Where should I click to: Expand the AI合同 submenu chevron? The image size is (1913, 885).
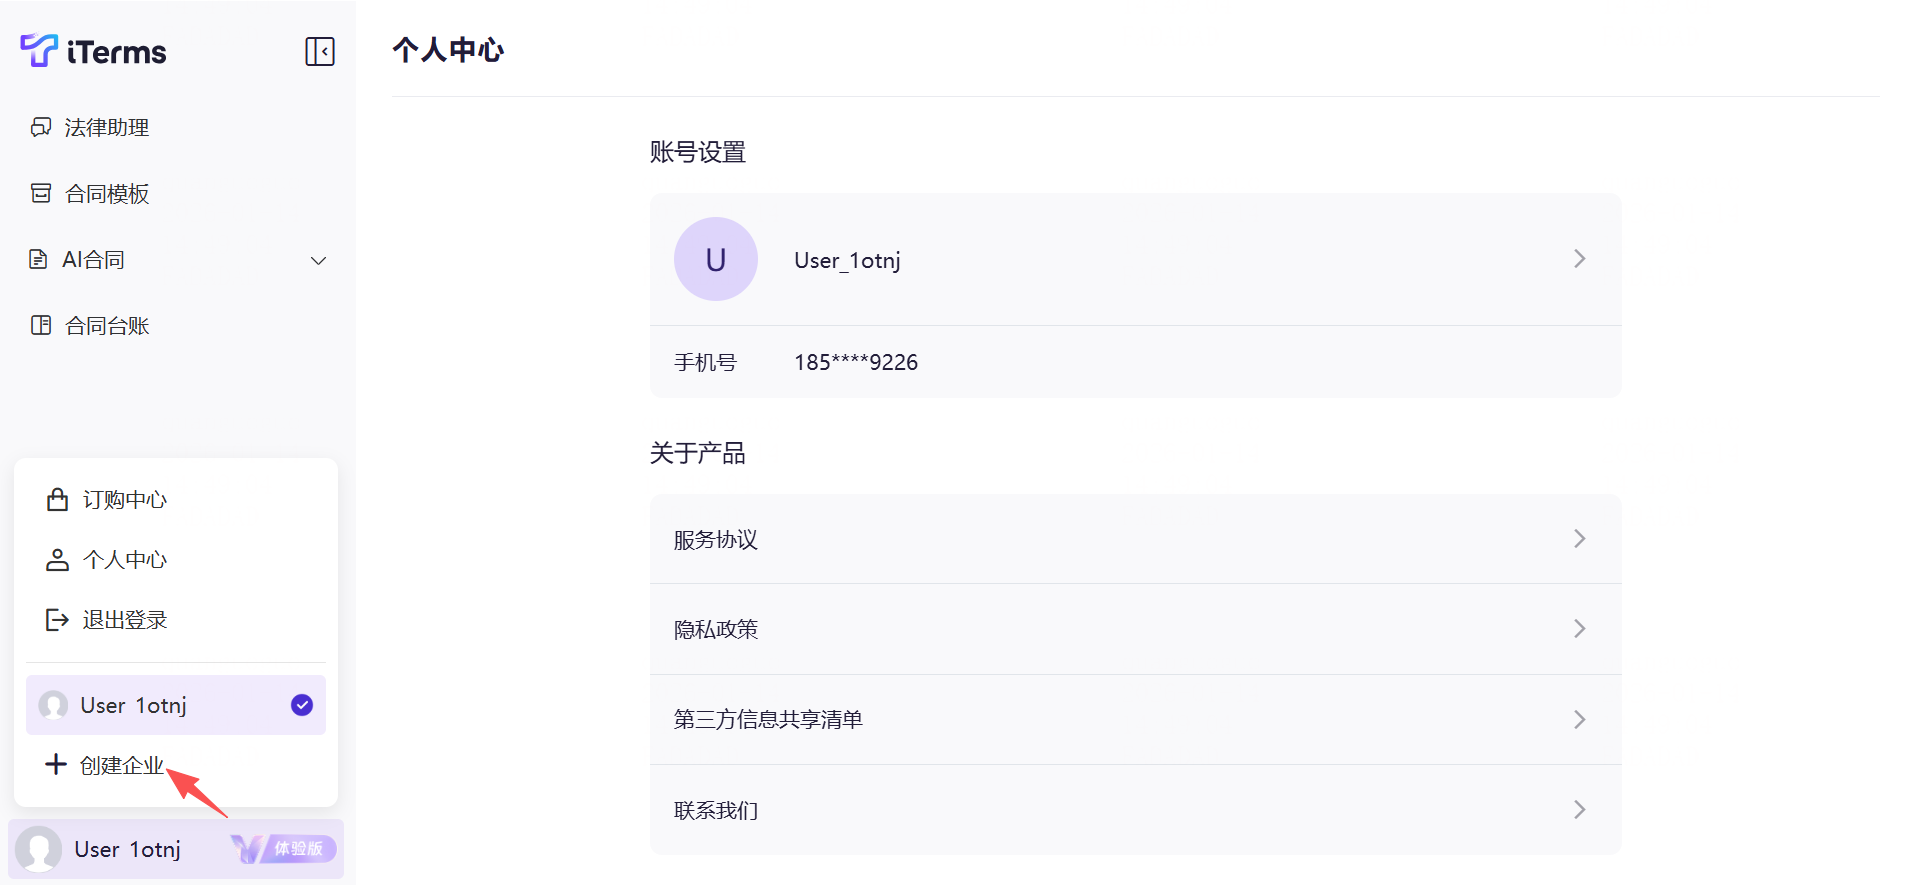(x=319, y=260)
